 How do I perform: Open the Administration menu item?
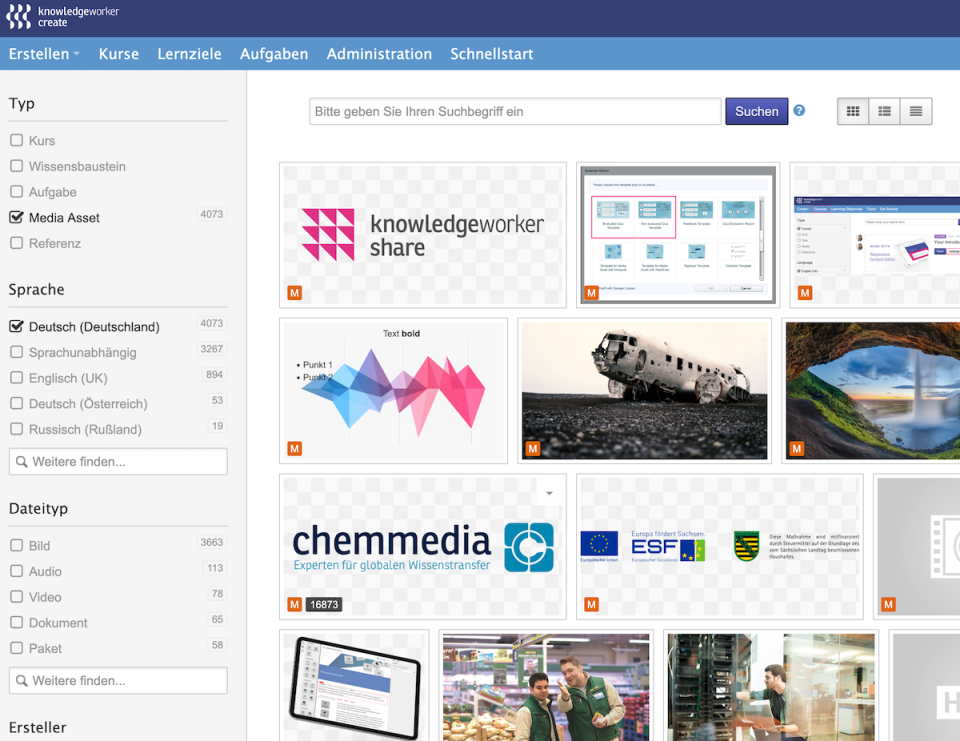point(379,54)
